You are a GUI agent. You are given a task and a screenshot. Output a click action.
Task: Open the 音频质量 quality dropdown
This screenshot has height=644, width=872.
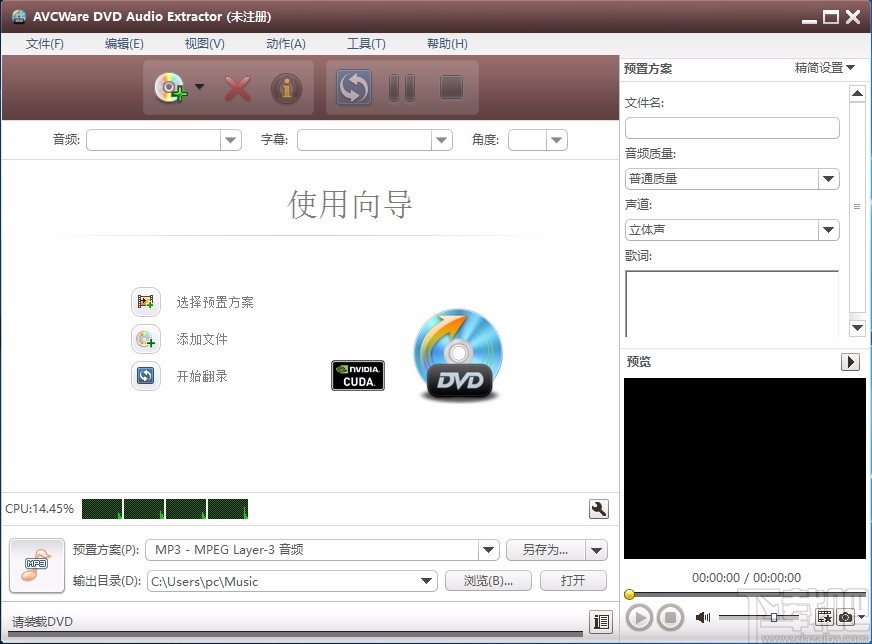[828, 178]
